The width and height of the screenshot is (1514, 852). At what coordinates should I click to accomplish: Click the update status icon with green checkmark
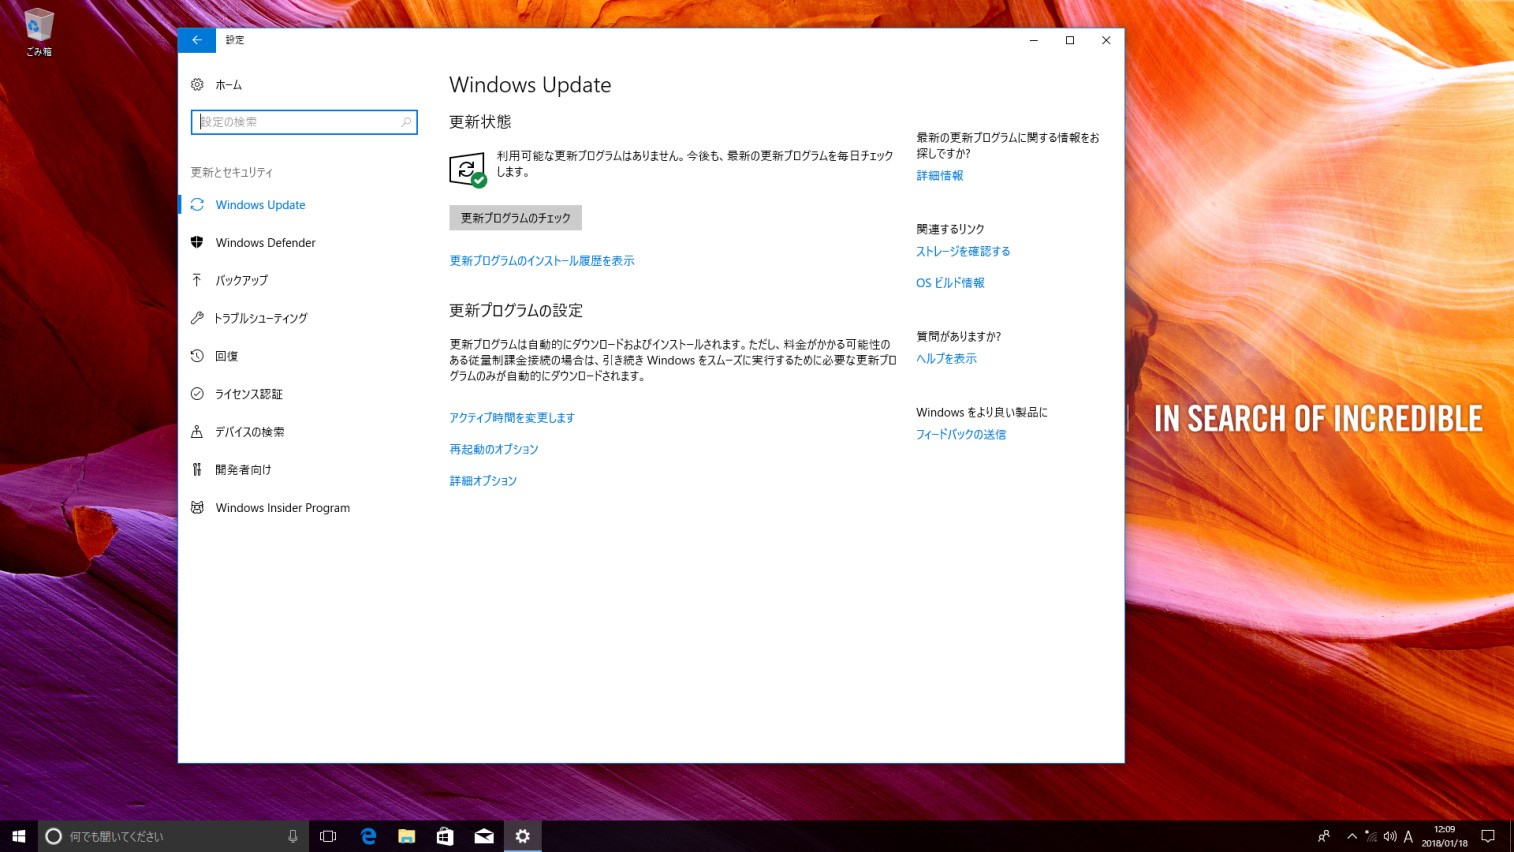467,170
